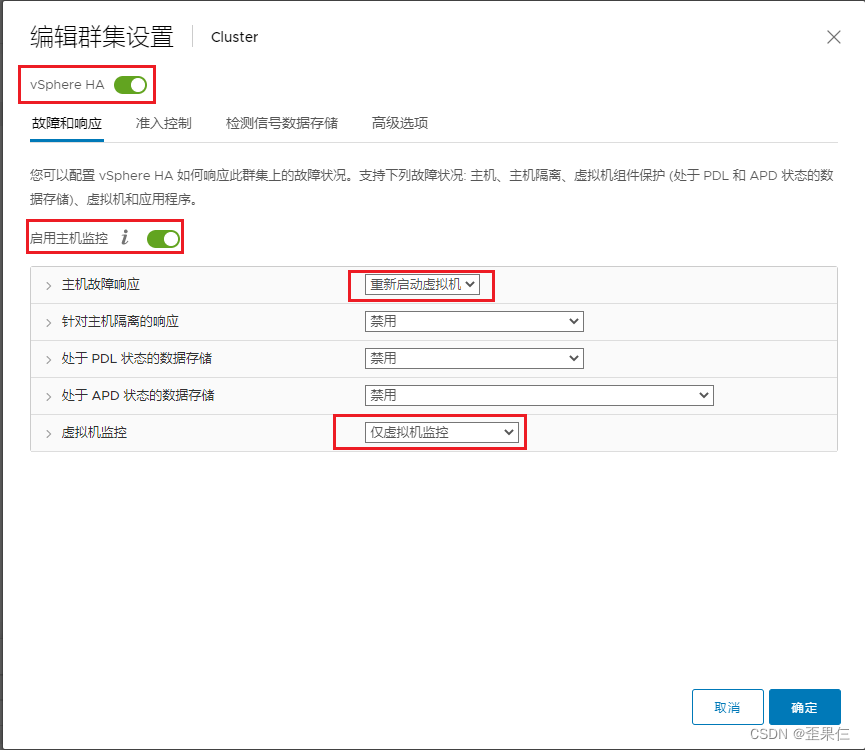The height and width of the screenshot is (750, 865).
Task: Toggle the vSphere HA switch
Action: [130, 85]
